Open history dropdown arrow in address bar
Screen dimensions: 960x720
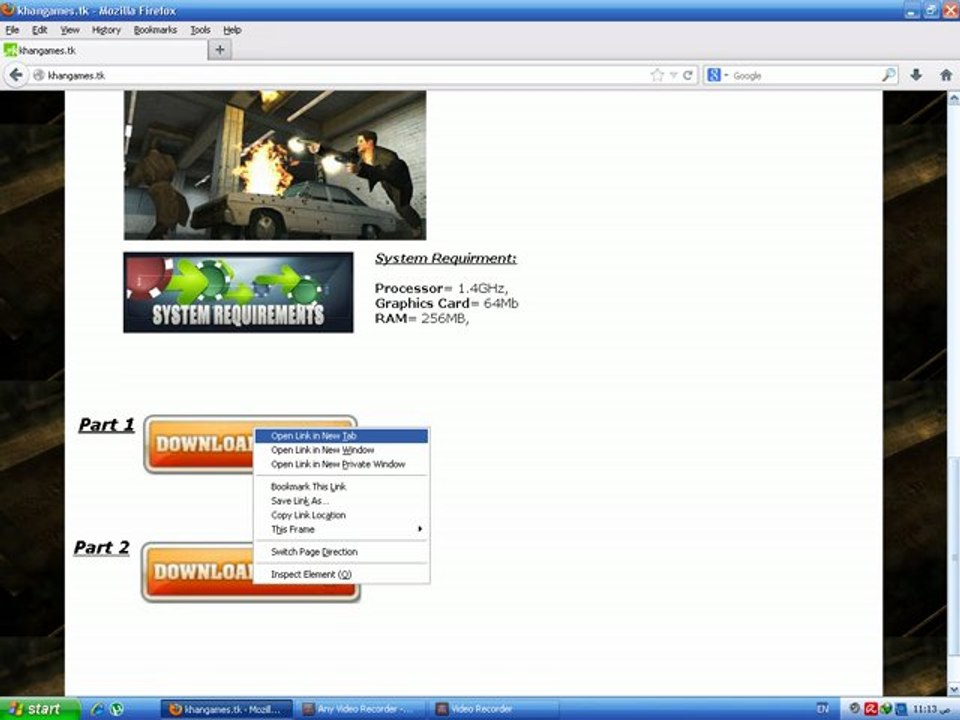[x=673, y=75]
